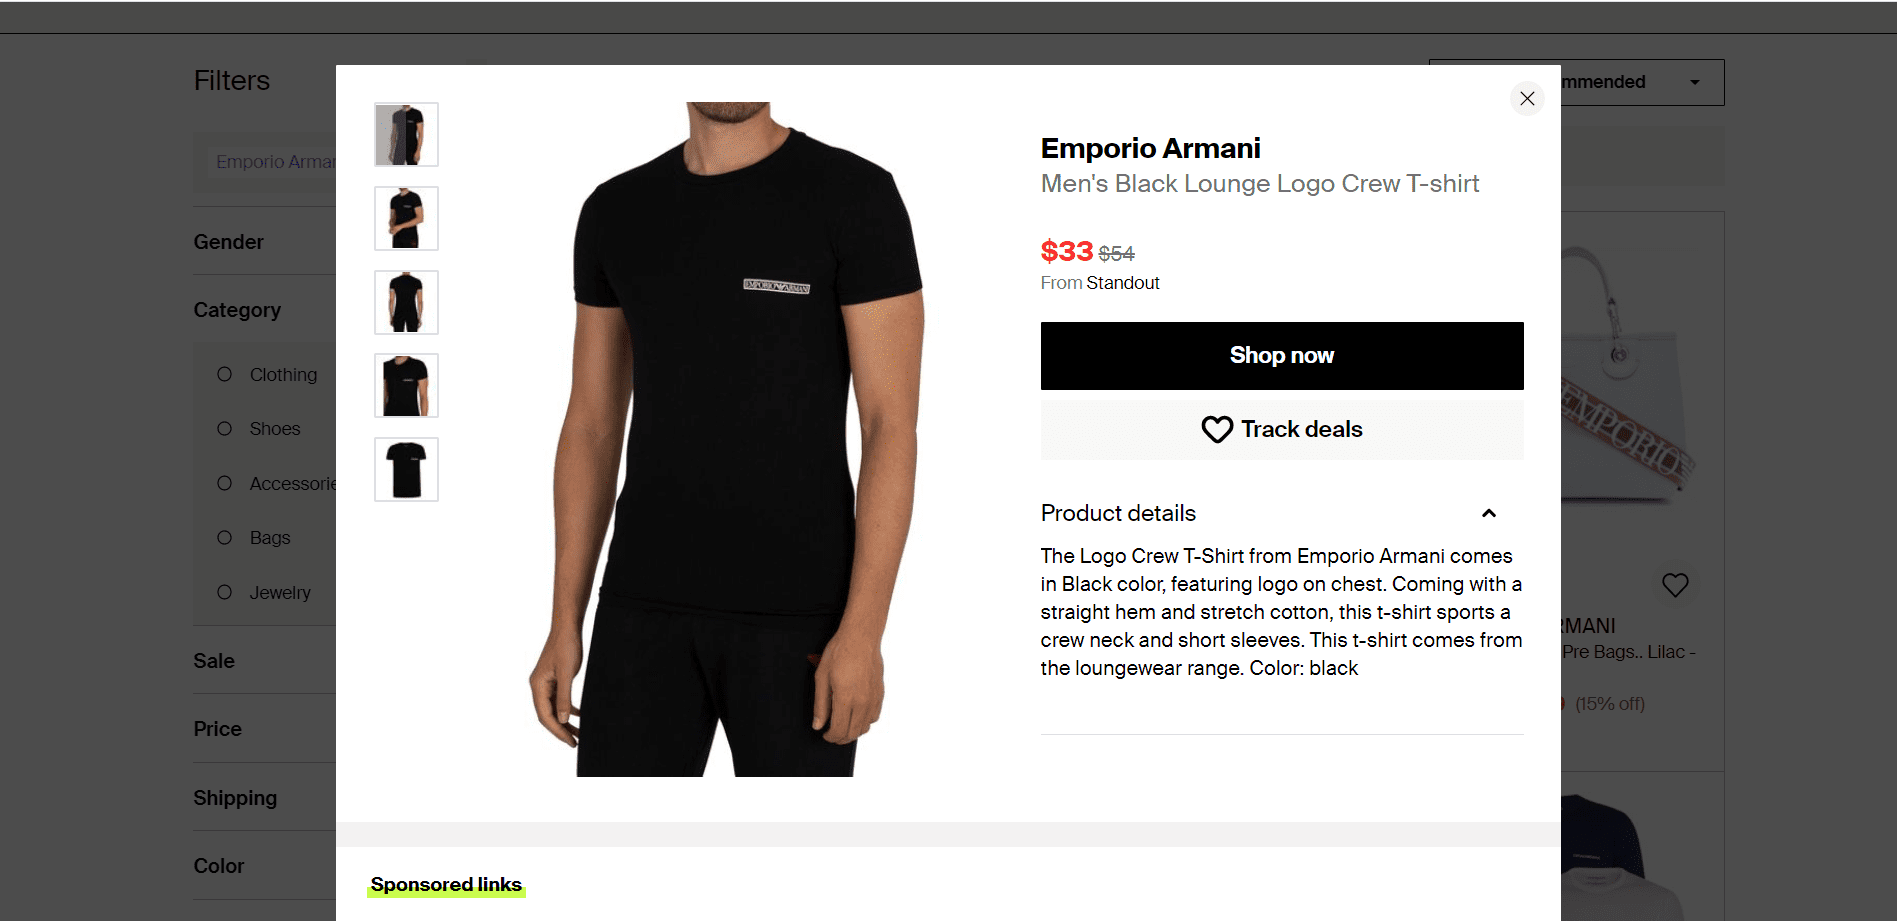Select the Shoes category radio button
1897x921 pixels.
point(225,428)
